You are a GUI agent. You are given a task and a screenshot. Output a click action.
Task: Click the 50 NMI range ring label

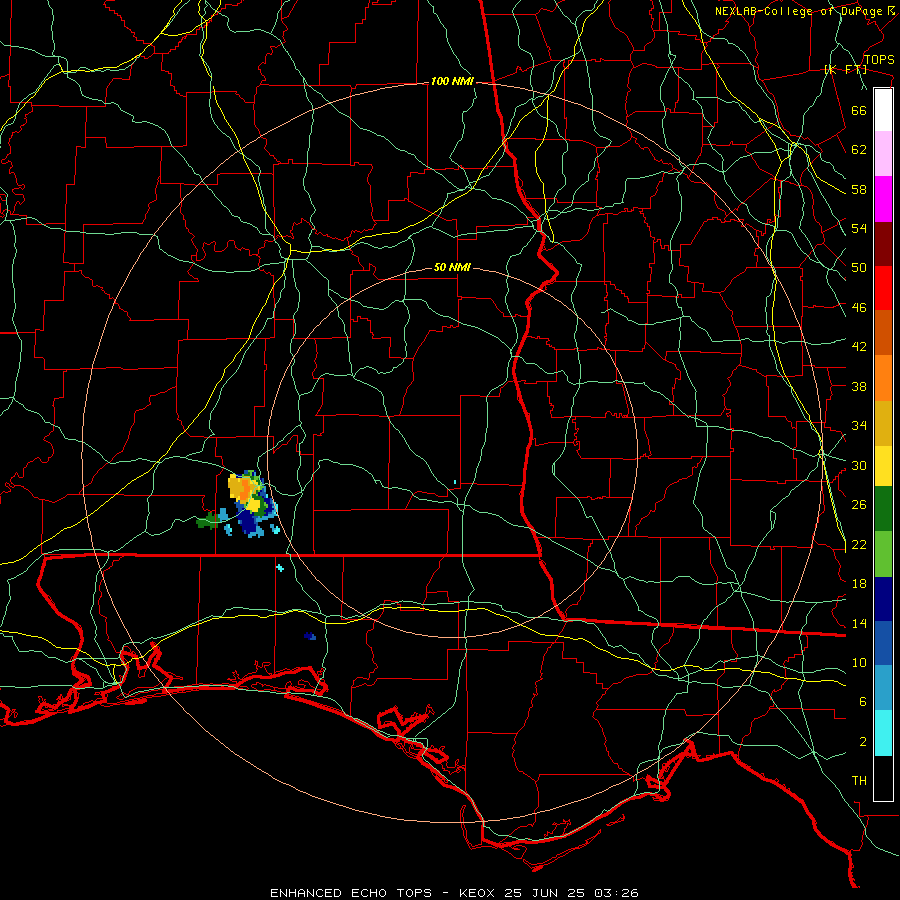click(452, 267)
